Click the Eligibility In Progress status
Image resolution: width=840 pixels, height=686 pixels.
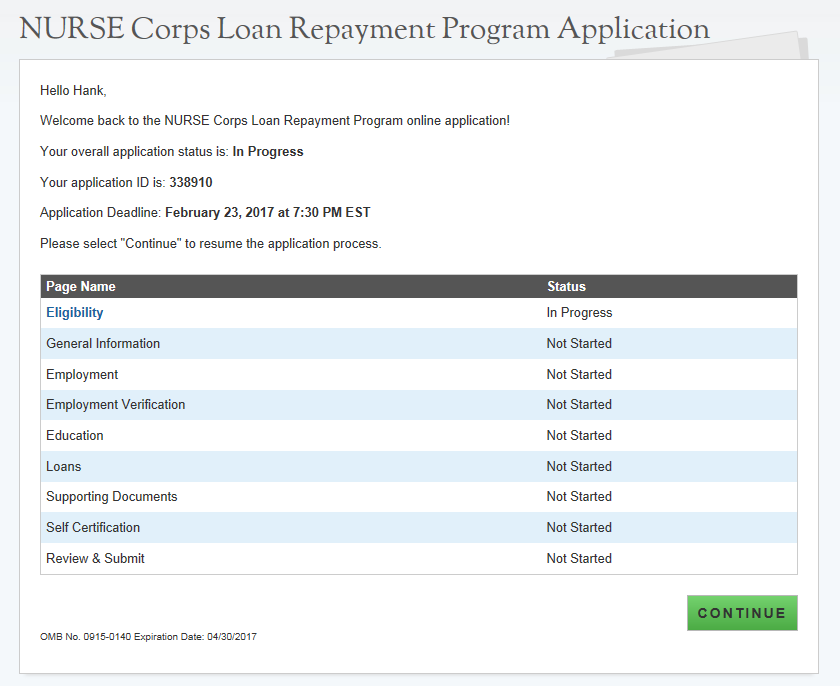coord(579,313)
